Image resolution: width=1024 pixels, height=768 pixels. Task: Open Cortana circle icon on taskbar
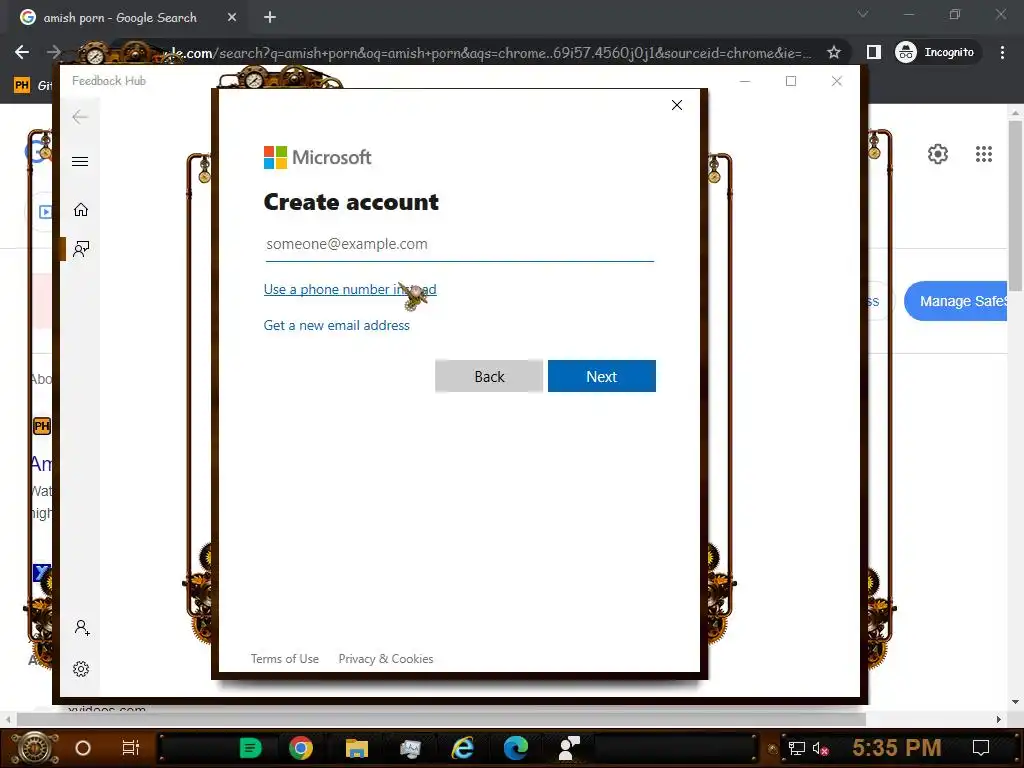click(x=83, y=748)
